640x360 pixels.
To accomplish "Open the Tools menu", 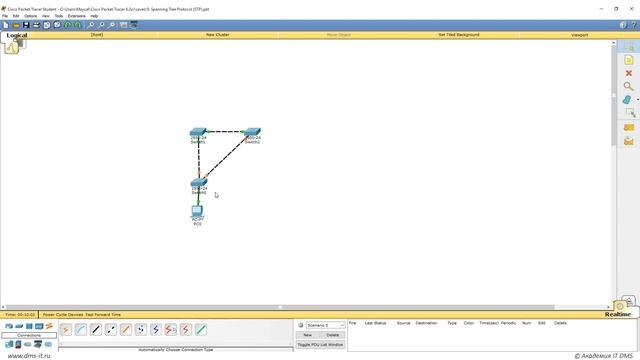I will (59, 16).
